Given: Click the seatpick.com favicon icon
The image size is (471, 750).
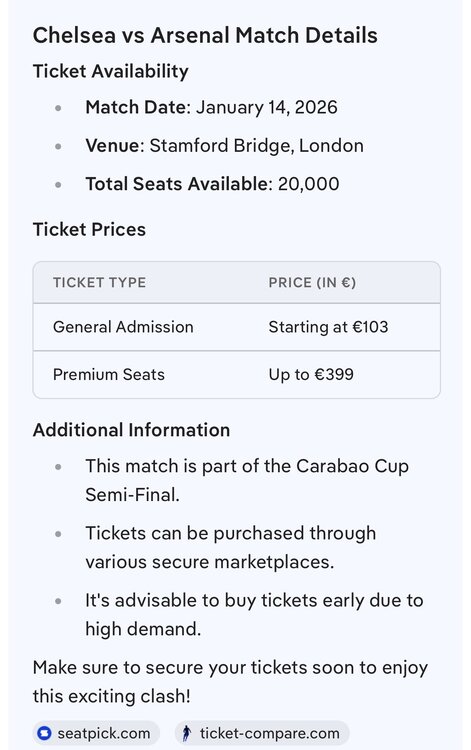Looking at the screenshot, I should coord(44,733).
